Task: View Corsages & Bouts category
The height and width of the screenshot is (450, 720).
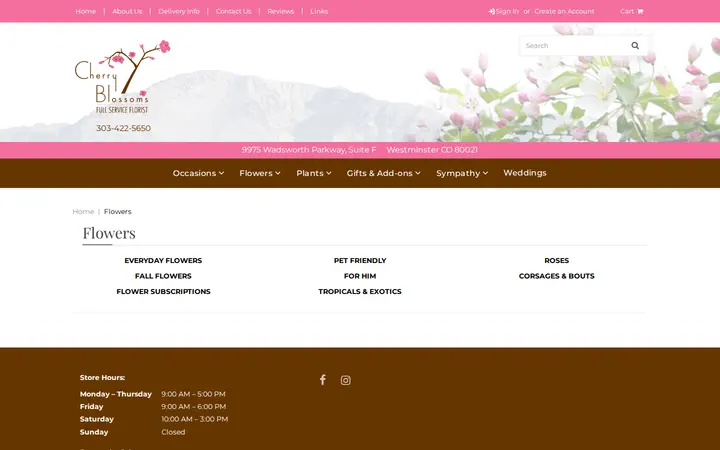Action: (x=557, y=276)
